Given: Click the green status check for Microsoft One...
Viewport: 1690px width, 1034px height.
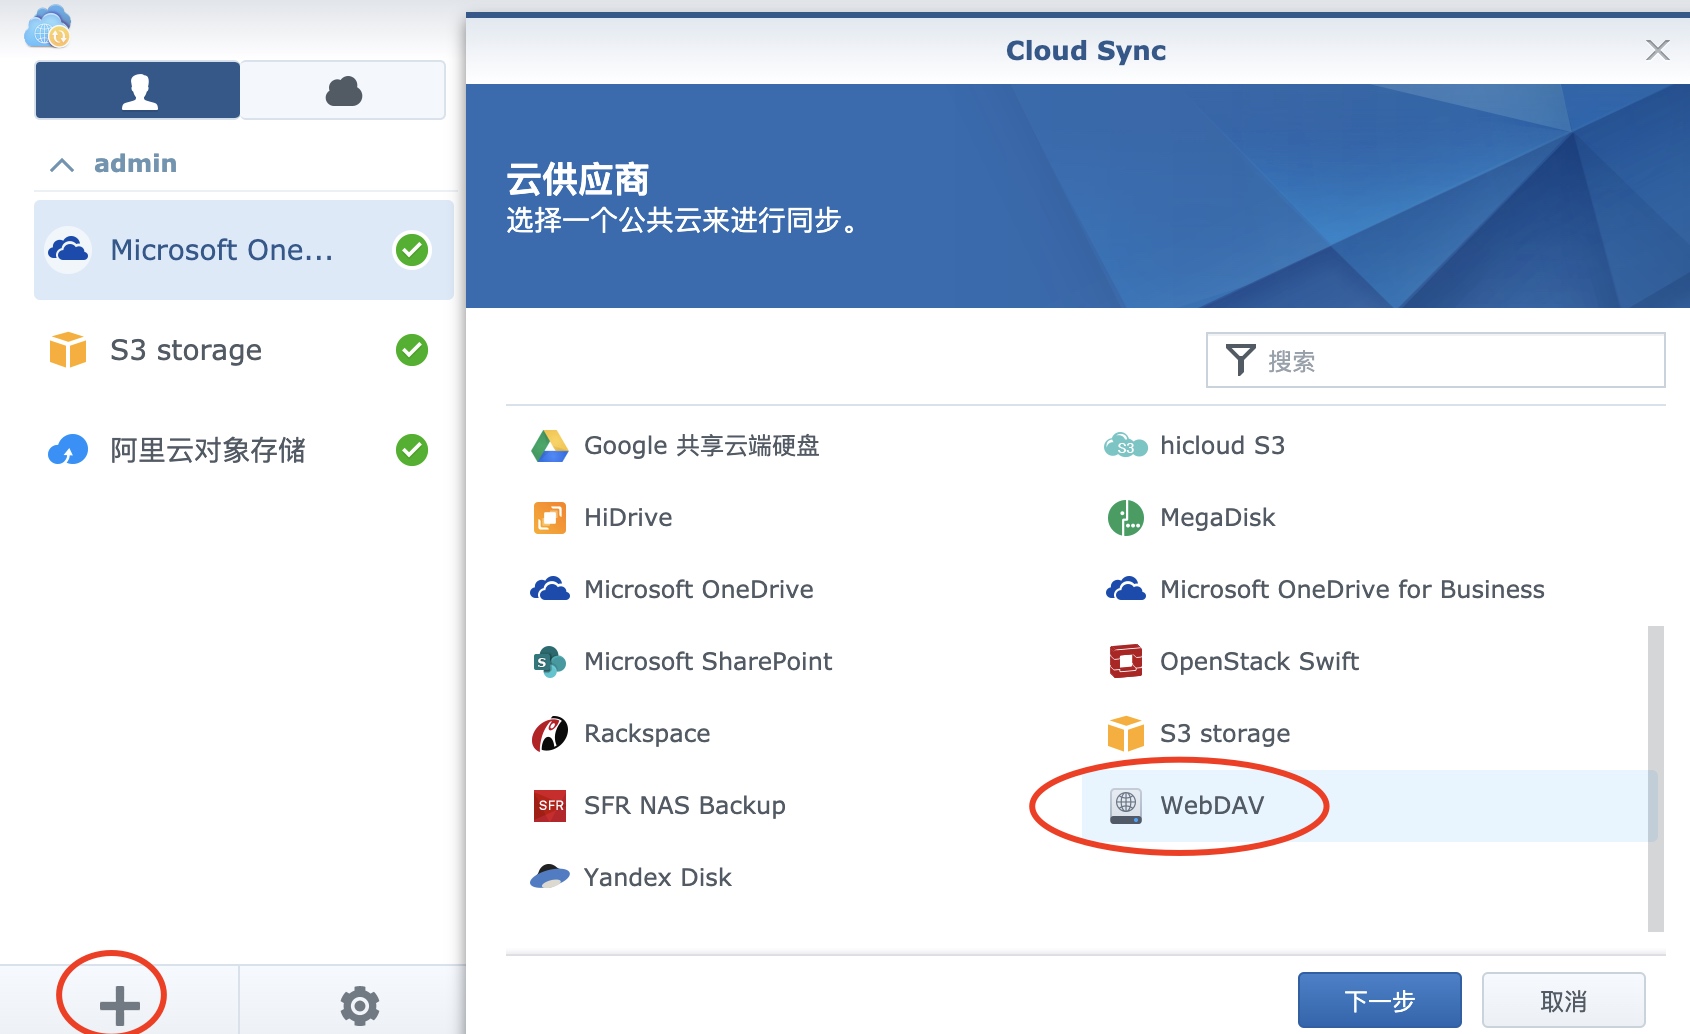Looking at the screenshot, I should 412,250.
